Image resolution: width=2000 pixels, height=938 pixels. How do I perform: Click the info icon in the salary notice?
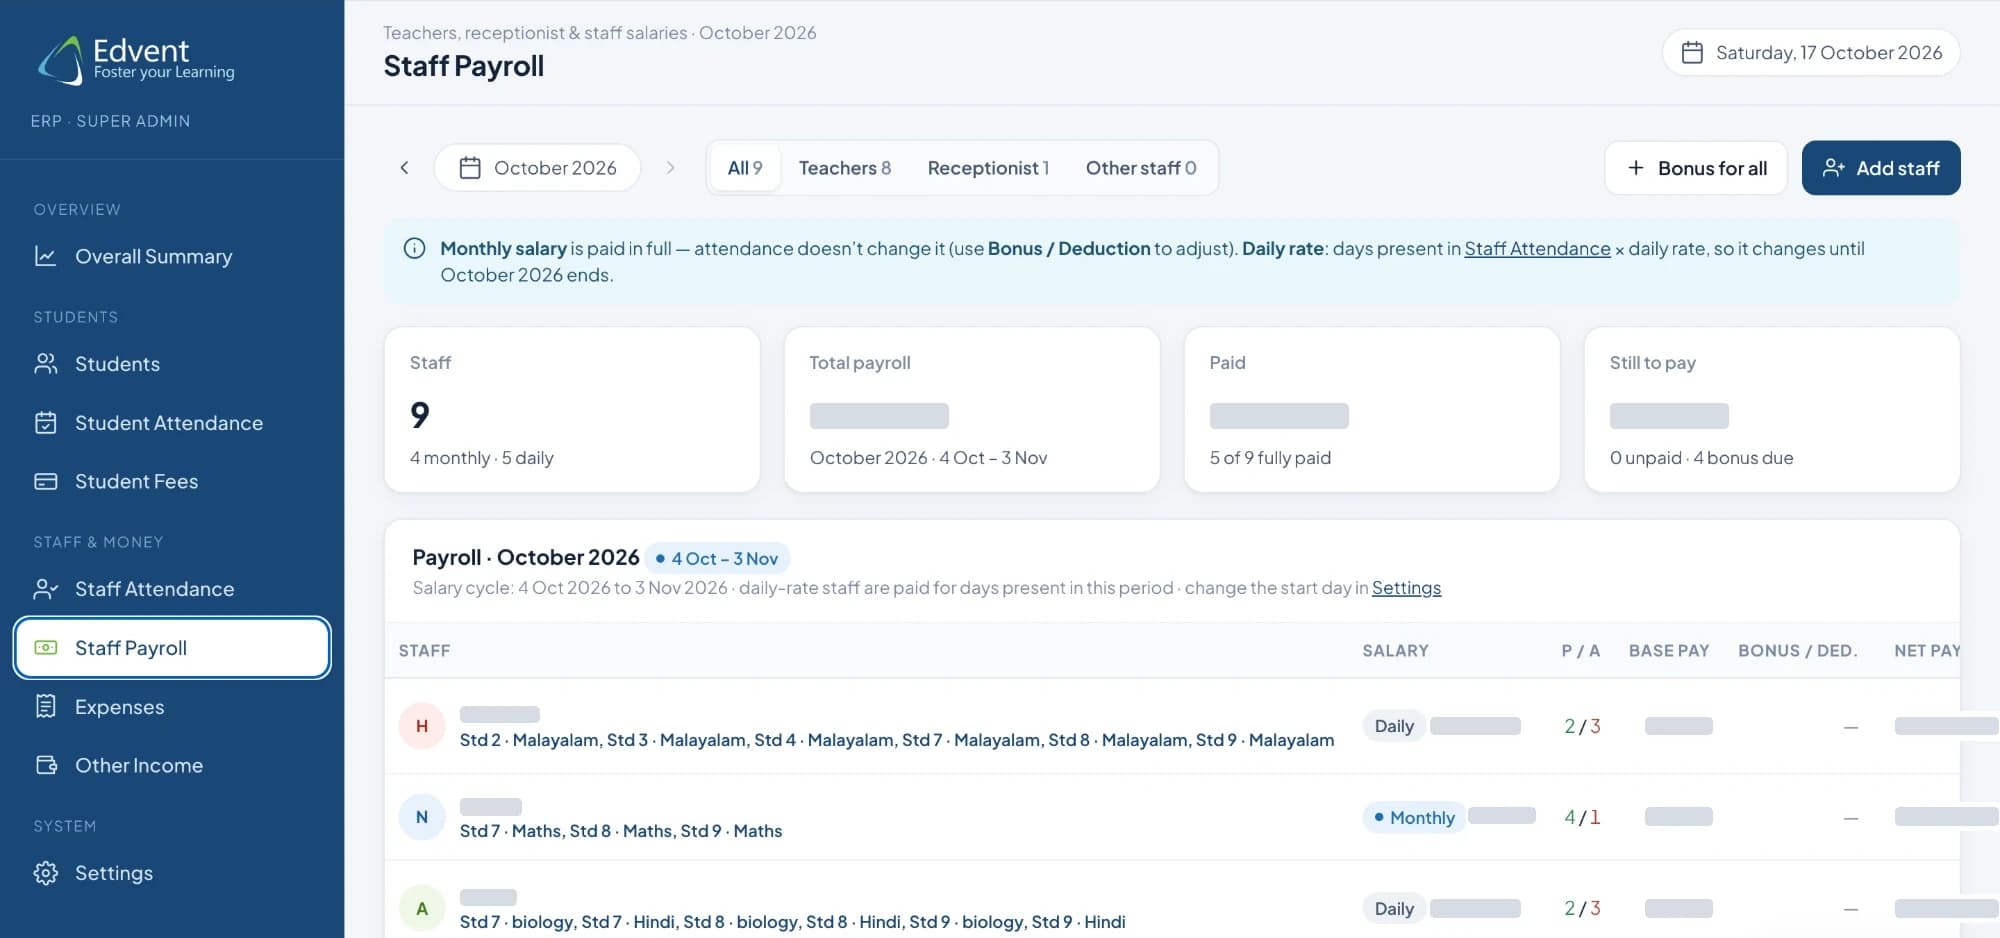pos(414,248)
